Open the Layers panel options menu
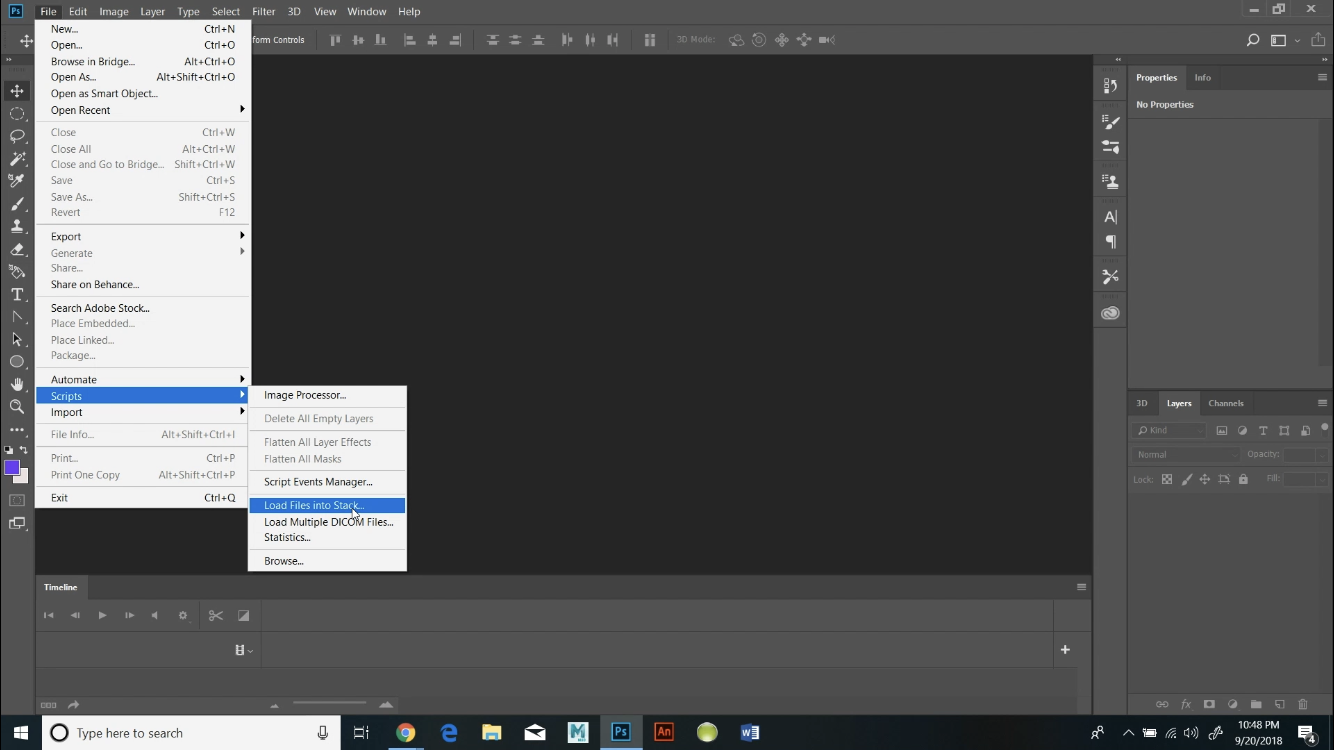 click(1322, 403)
